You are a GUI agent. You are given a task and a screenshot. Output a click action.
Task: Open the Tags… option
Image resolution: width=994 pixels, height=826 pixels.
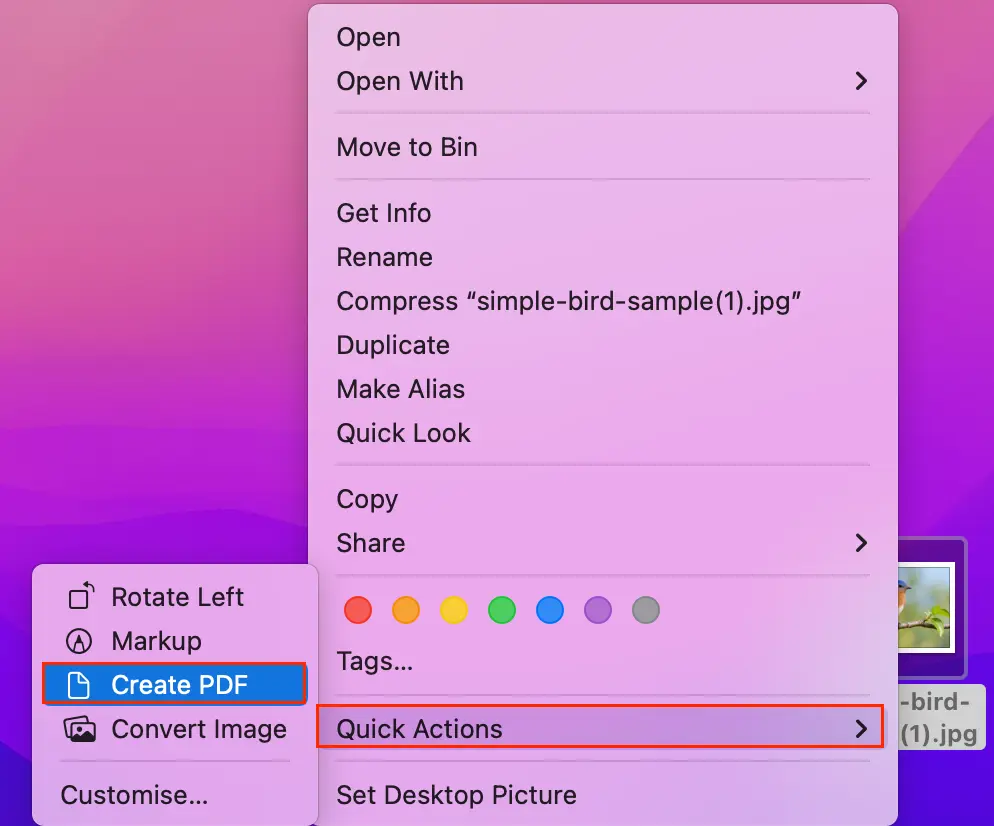coord(375,661)
